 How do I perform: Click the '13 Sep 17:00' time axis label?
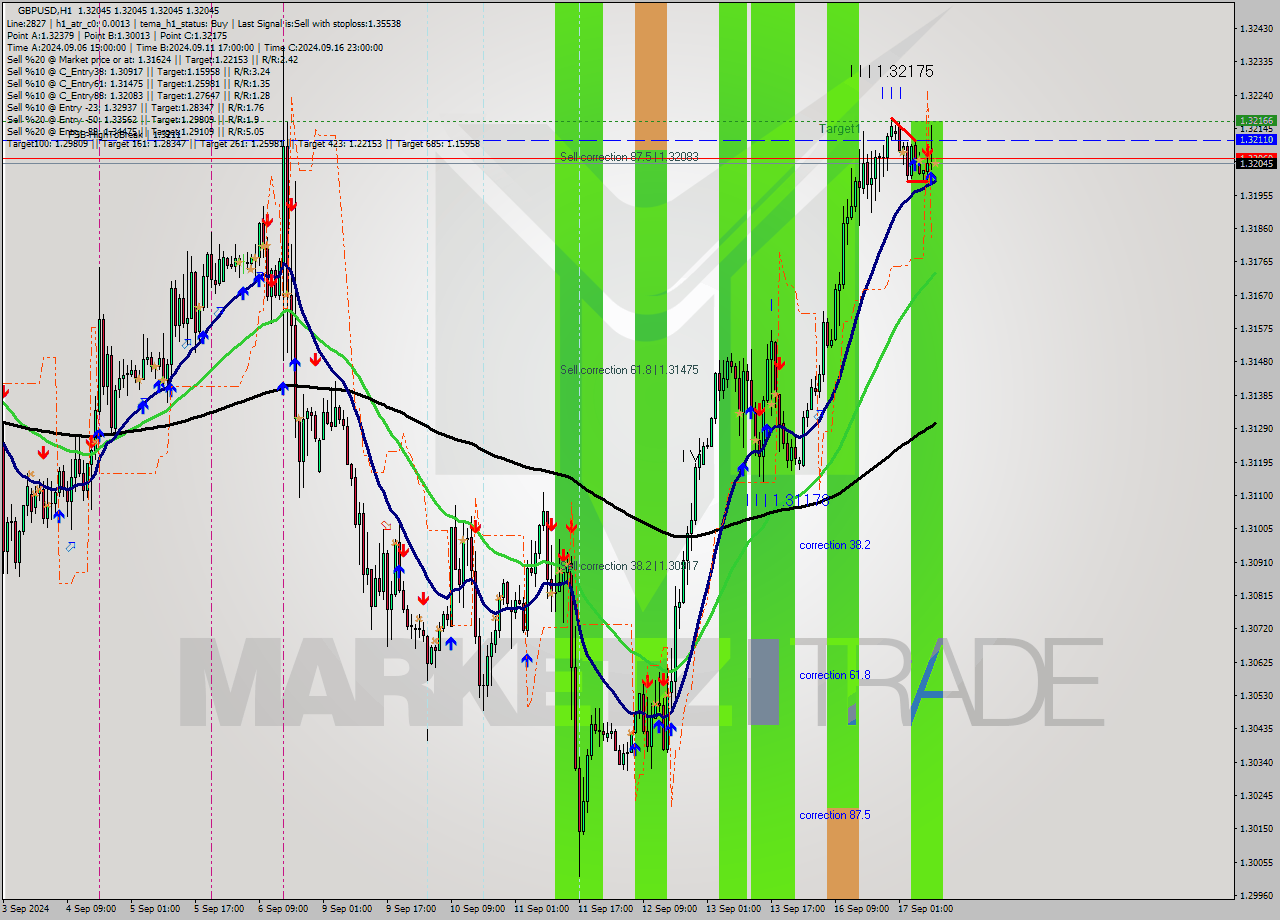point(796,909)
